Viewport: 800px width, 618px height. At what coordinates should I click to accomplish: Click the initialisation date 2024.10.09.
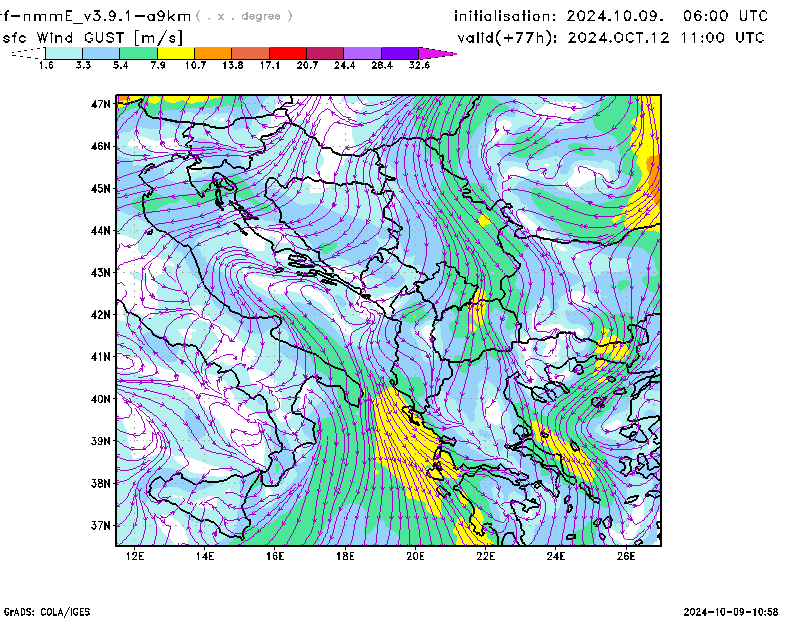[x=615, y=16]
